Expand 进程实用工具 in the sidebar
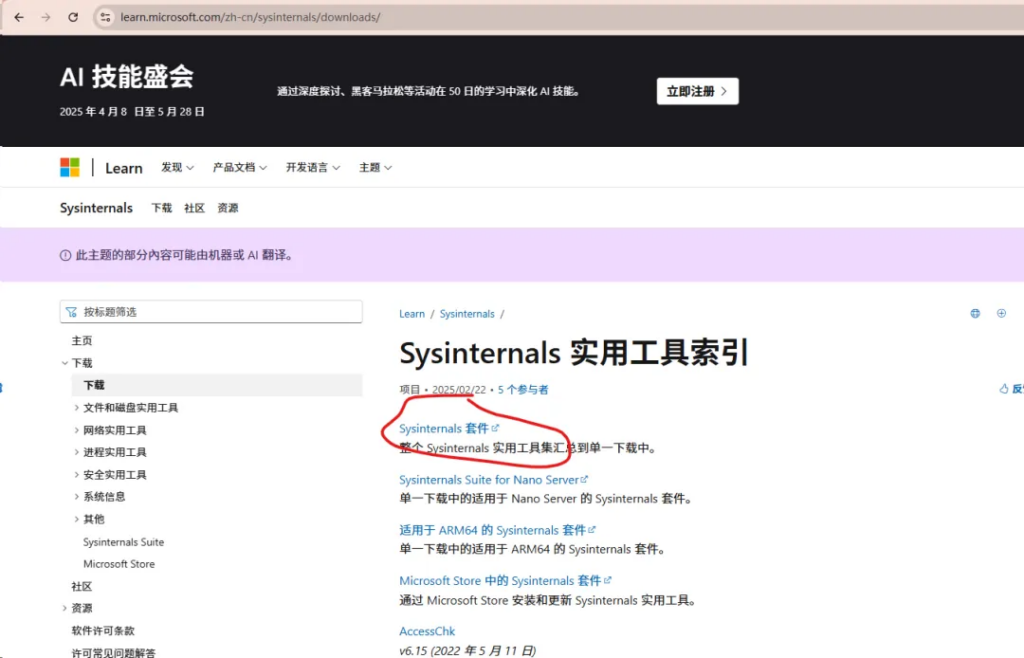This screenshot has height=658, width=1024. coord(76,452)
